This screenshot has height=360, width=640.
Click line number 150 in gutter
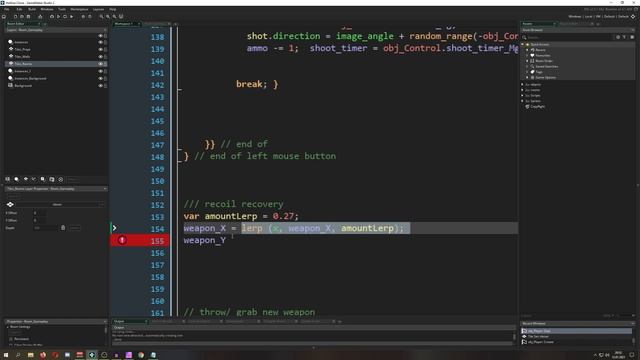click(158, 181)
